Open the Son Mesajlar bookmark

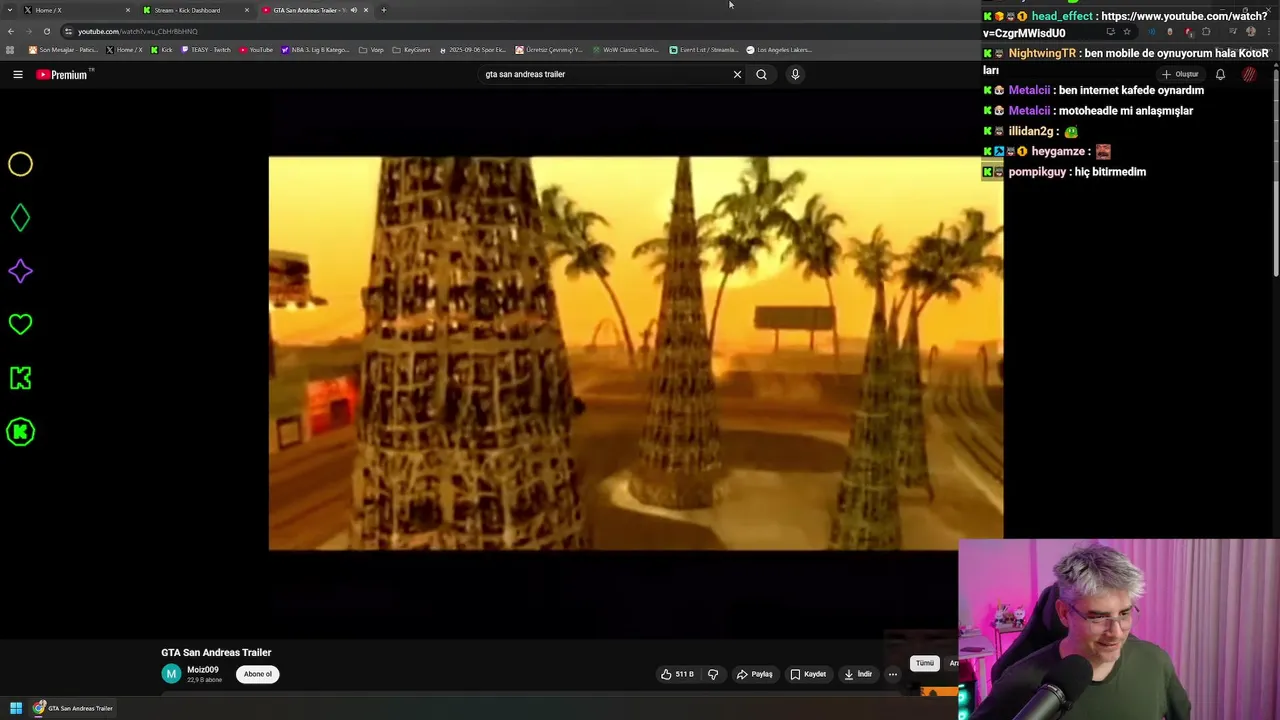pos(63,50)
